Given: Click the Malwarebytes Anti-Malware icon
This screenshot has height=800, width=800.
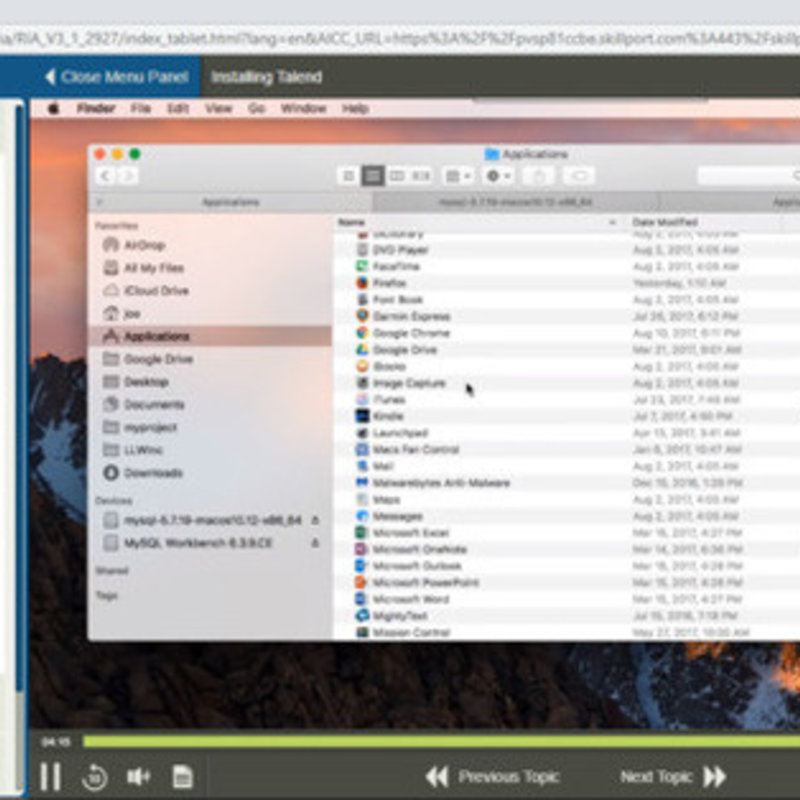Looking at the screenshot, I should tap(362, 483).
